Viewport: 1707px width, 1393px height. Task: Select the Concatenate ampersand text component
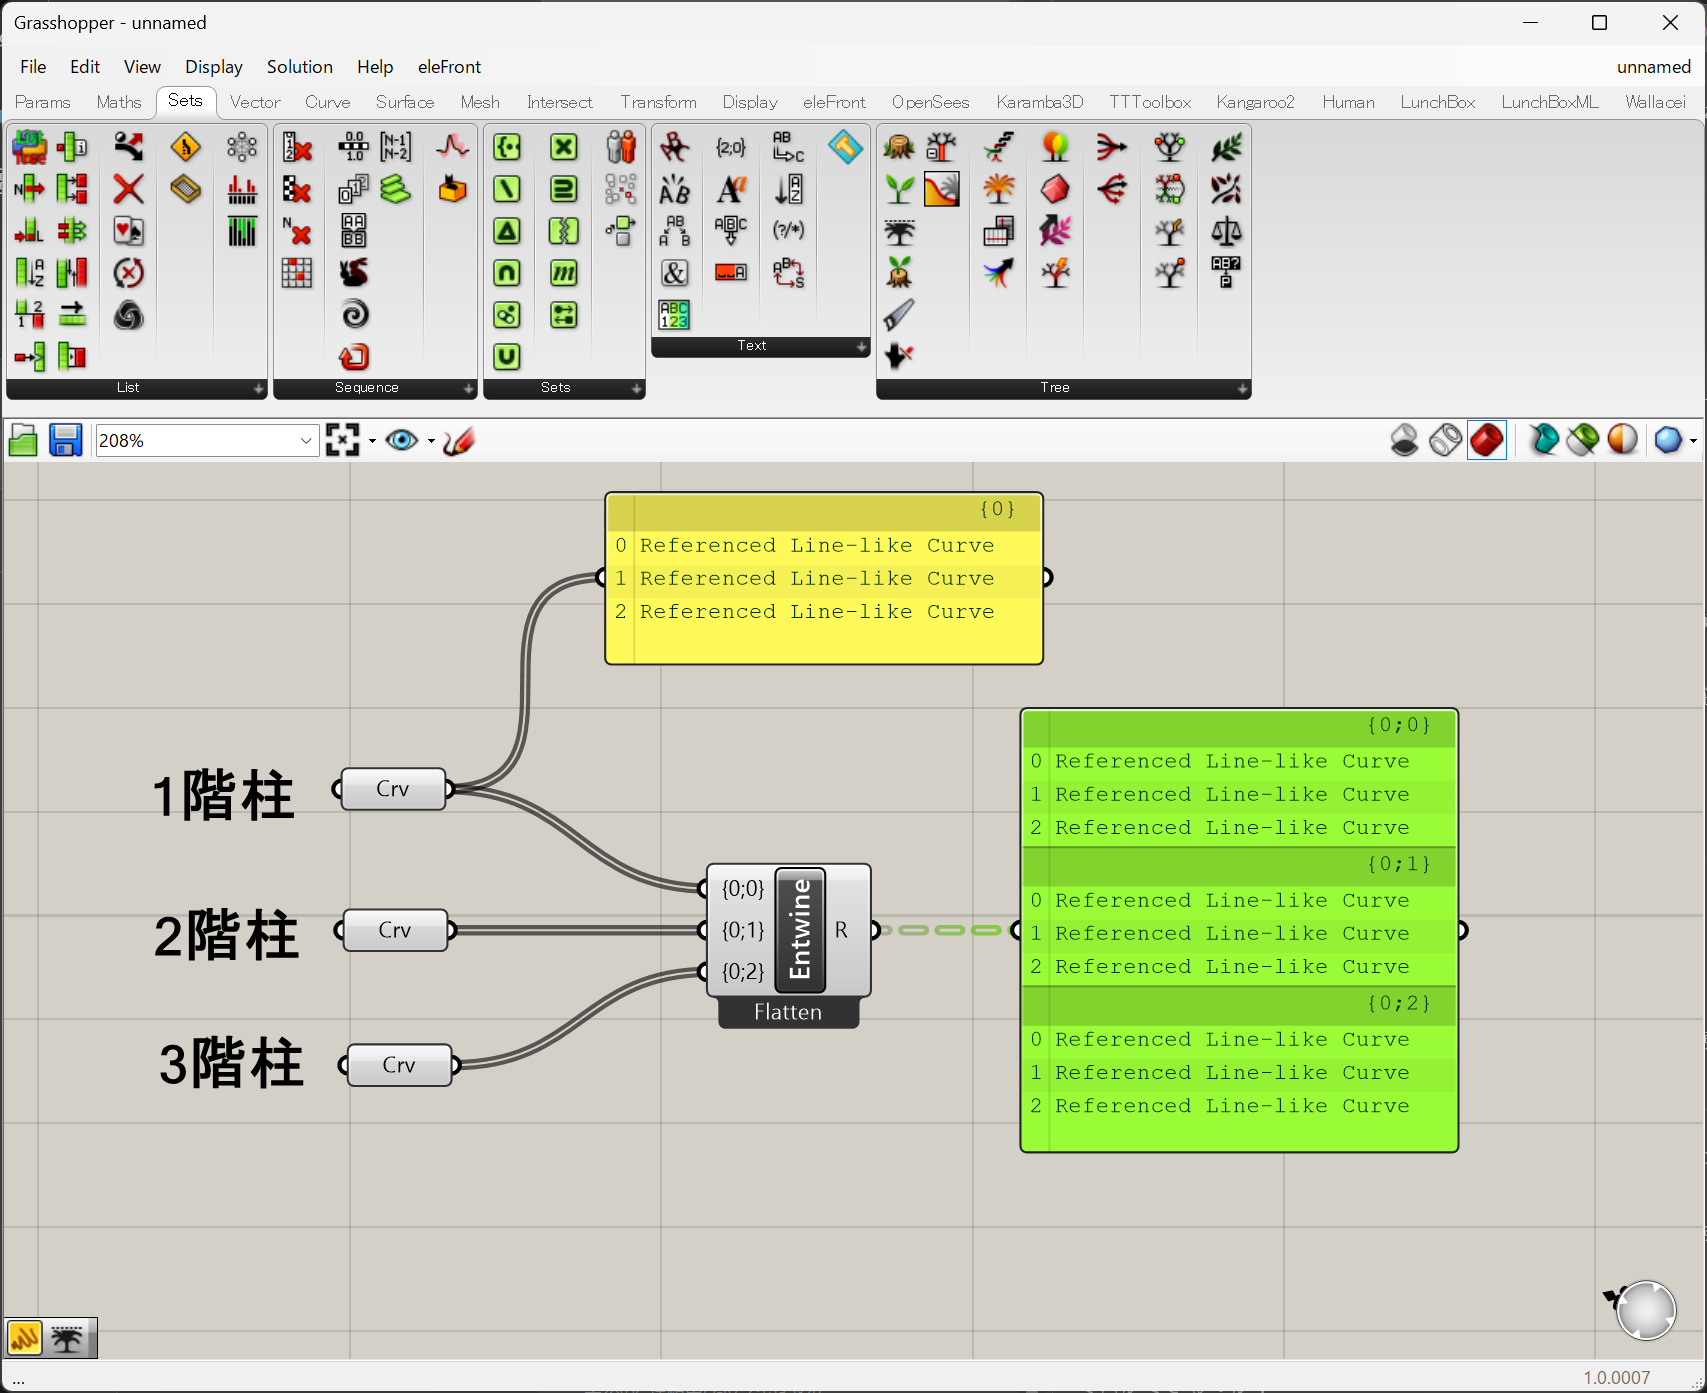click(675, 273)
